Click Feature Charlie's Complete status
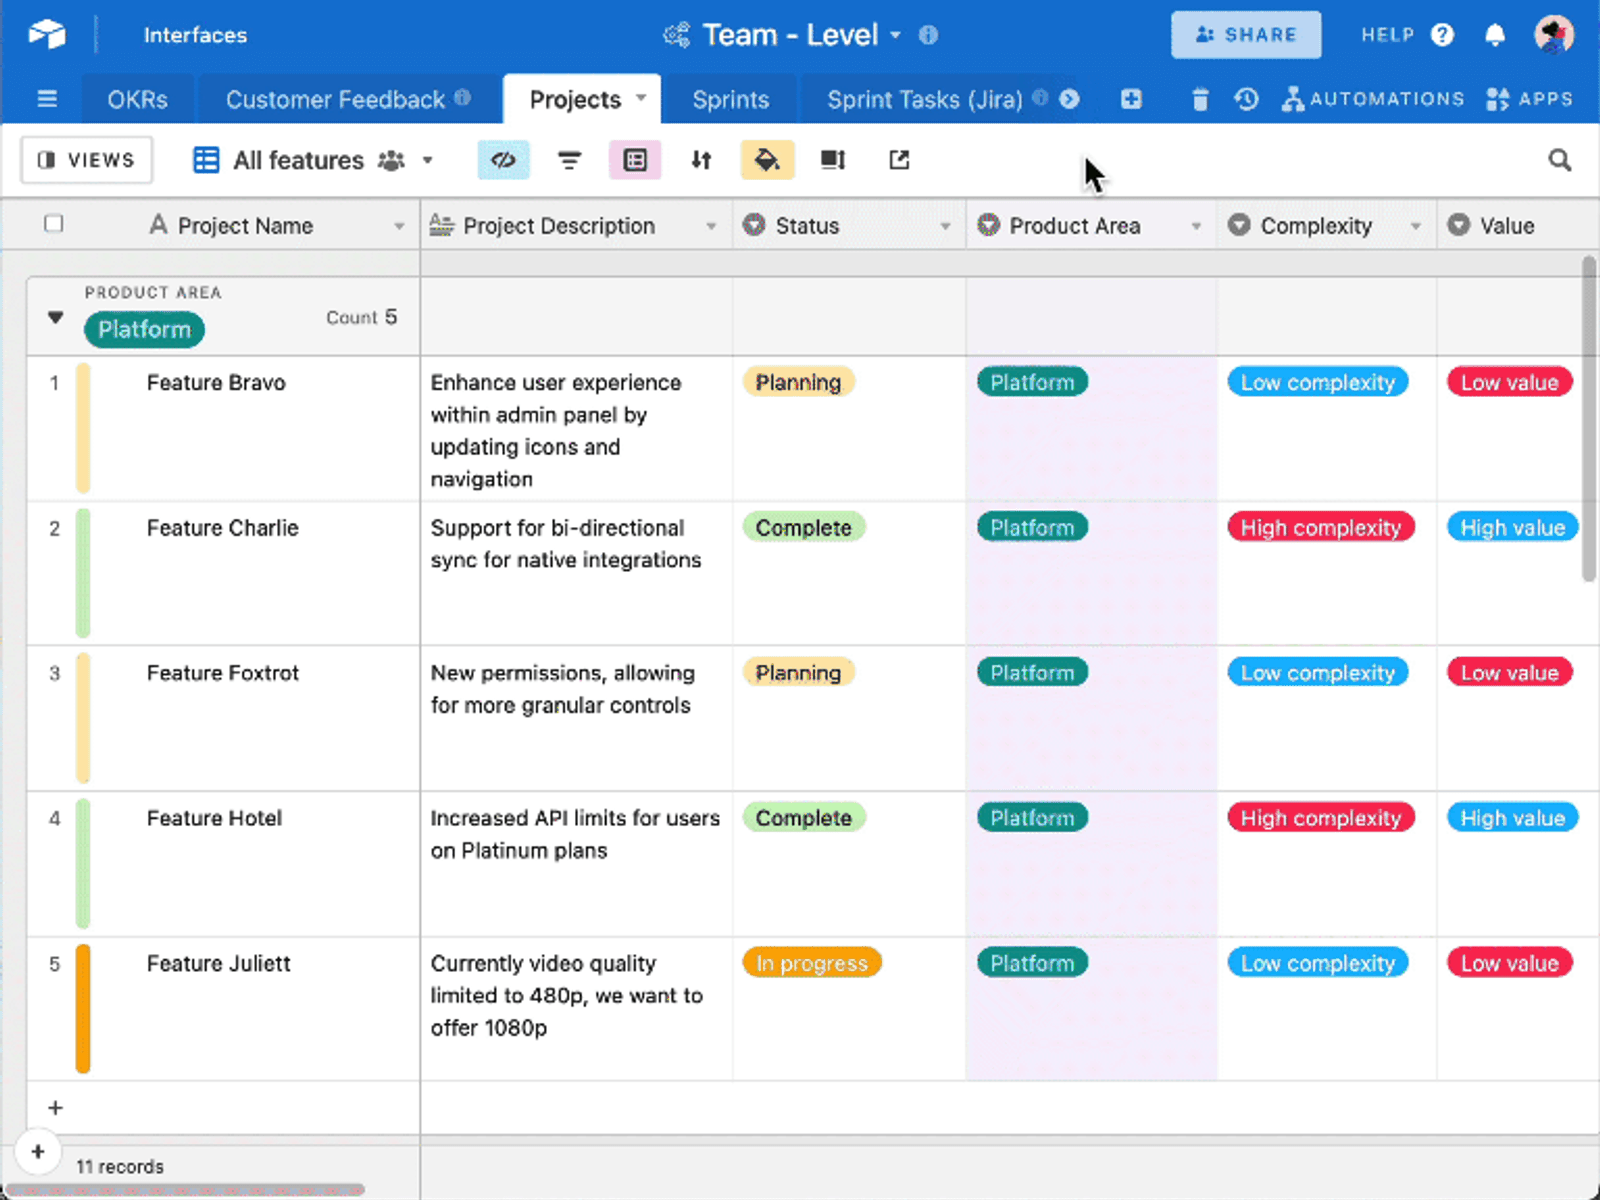The height and width of the screenshot is (1200, 1600). pos(803,527)
